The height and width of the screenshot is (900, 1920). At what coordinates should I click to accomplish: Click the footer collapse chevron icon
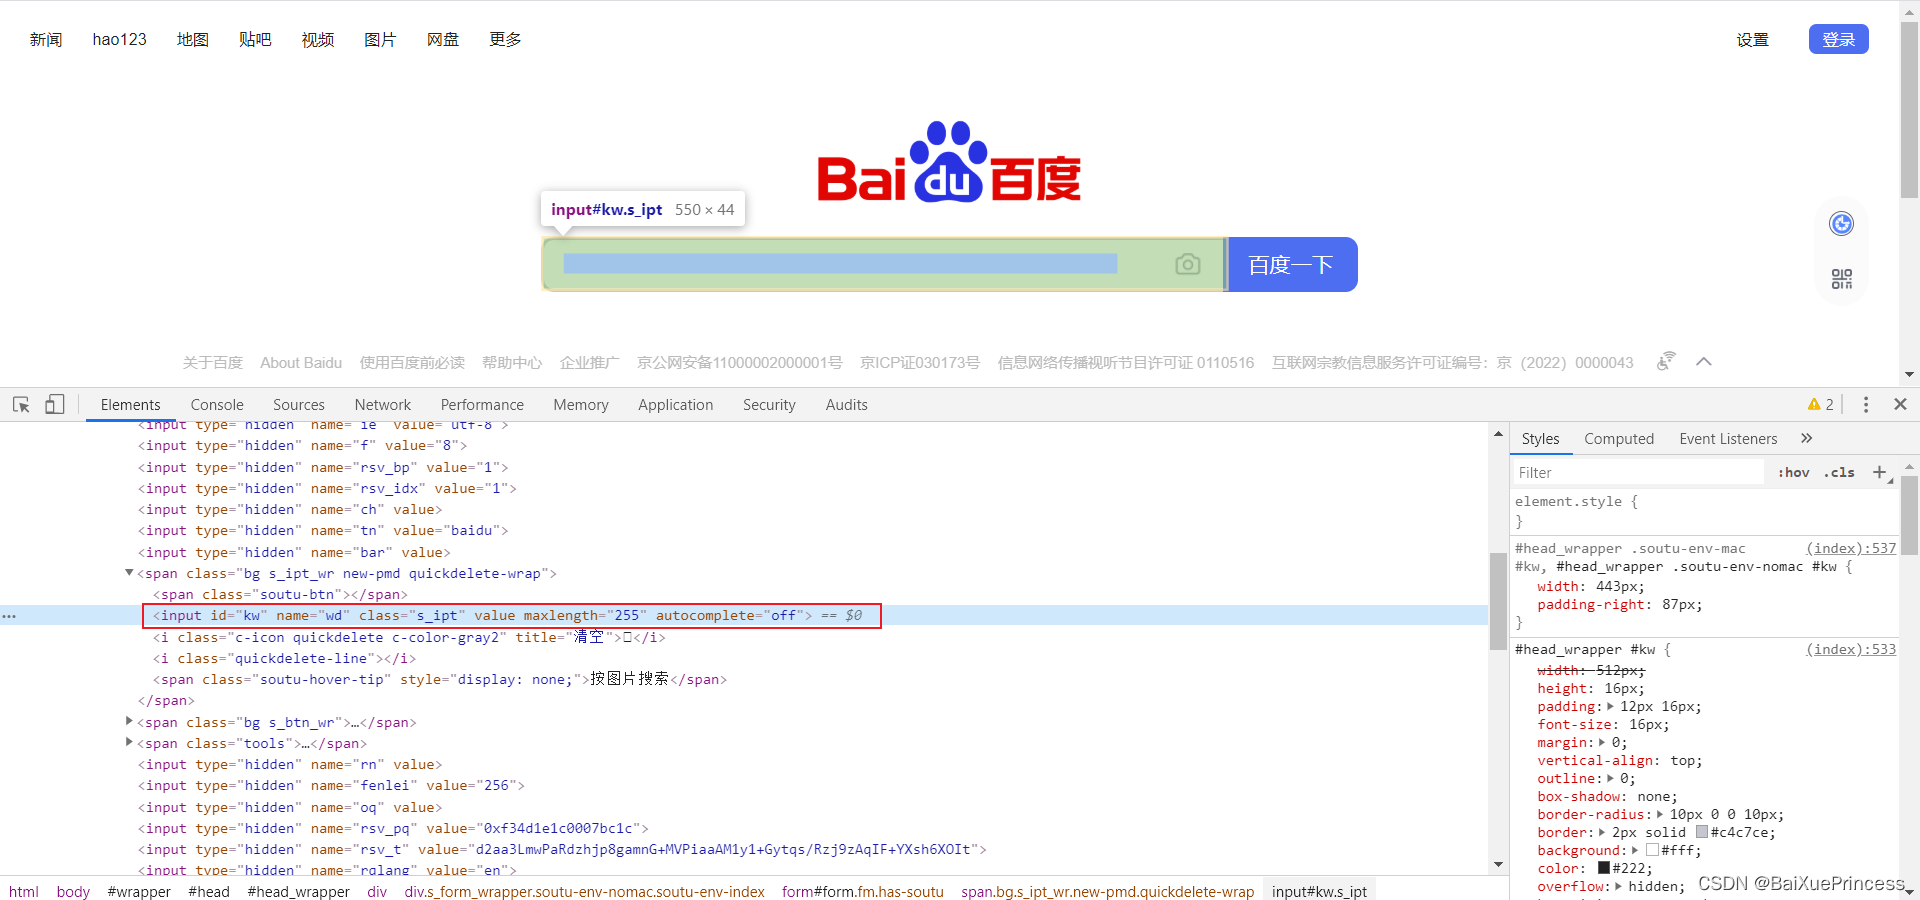pyautogui.click(x=1704, y=362)
